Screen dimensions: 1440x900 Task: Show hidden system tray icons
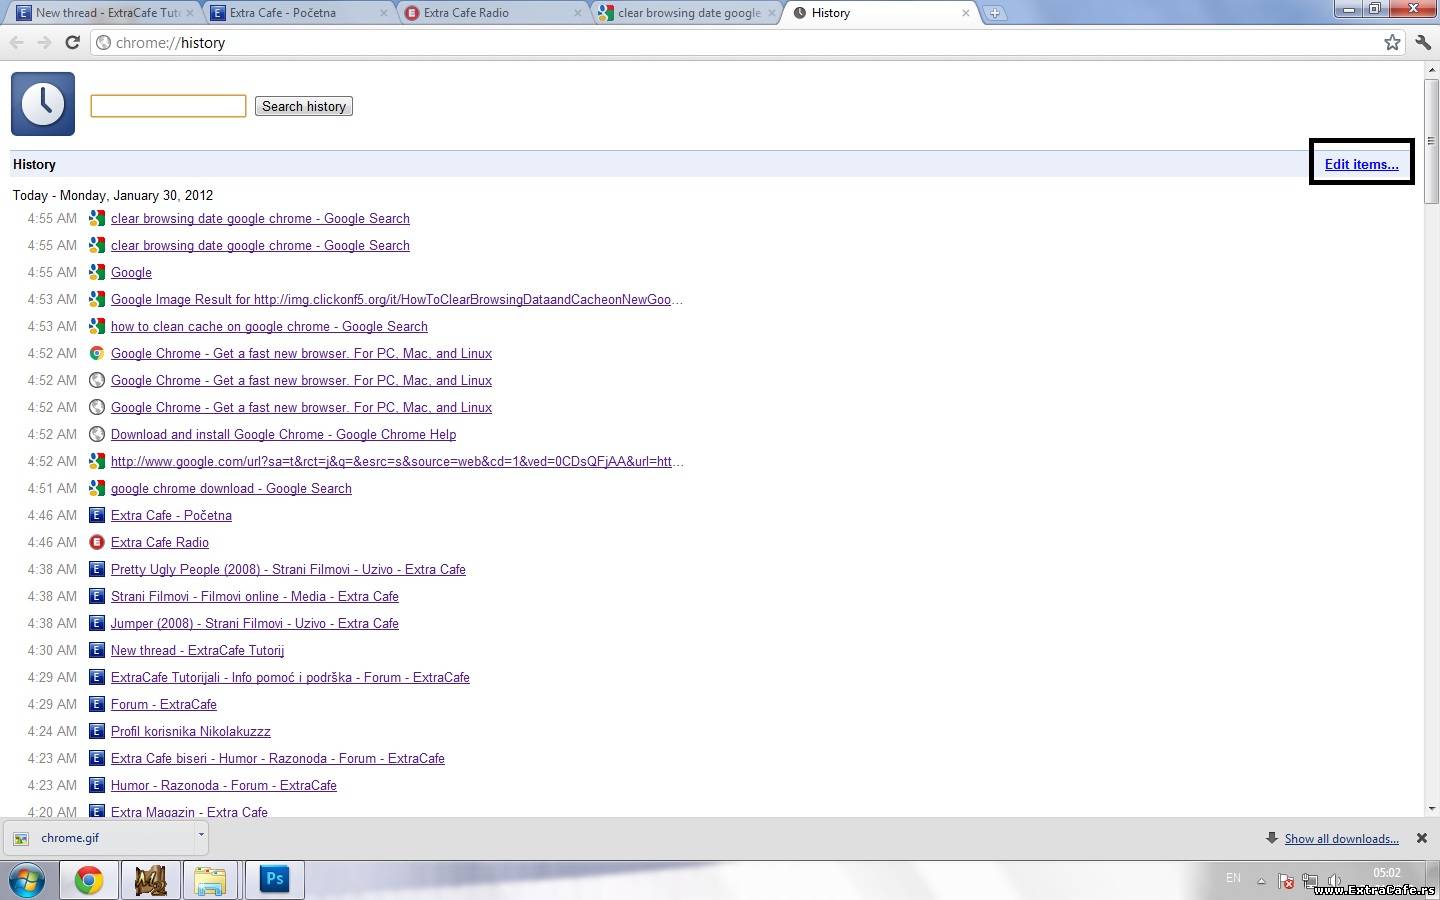[1261, 881]
